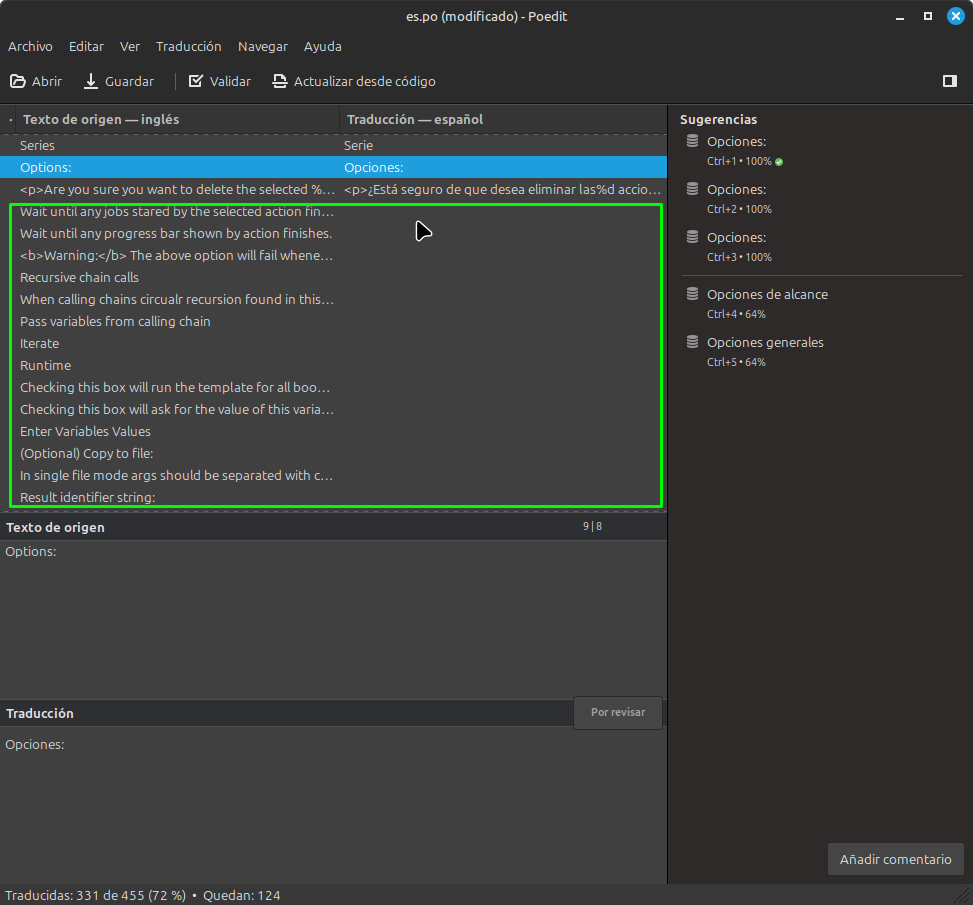Sort by Texto de origen column header
The height and width of the screenshot is (905, 973).
tap(100, 119)
